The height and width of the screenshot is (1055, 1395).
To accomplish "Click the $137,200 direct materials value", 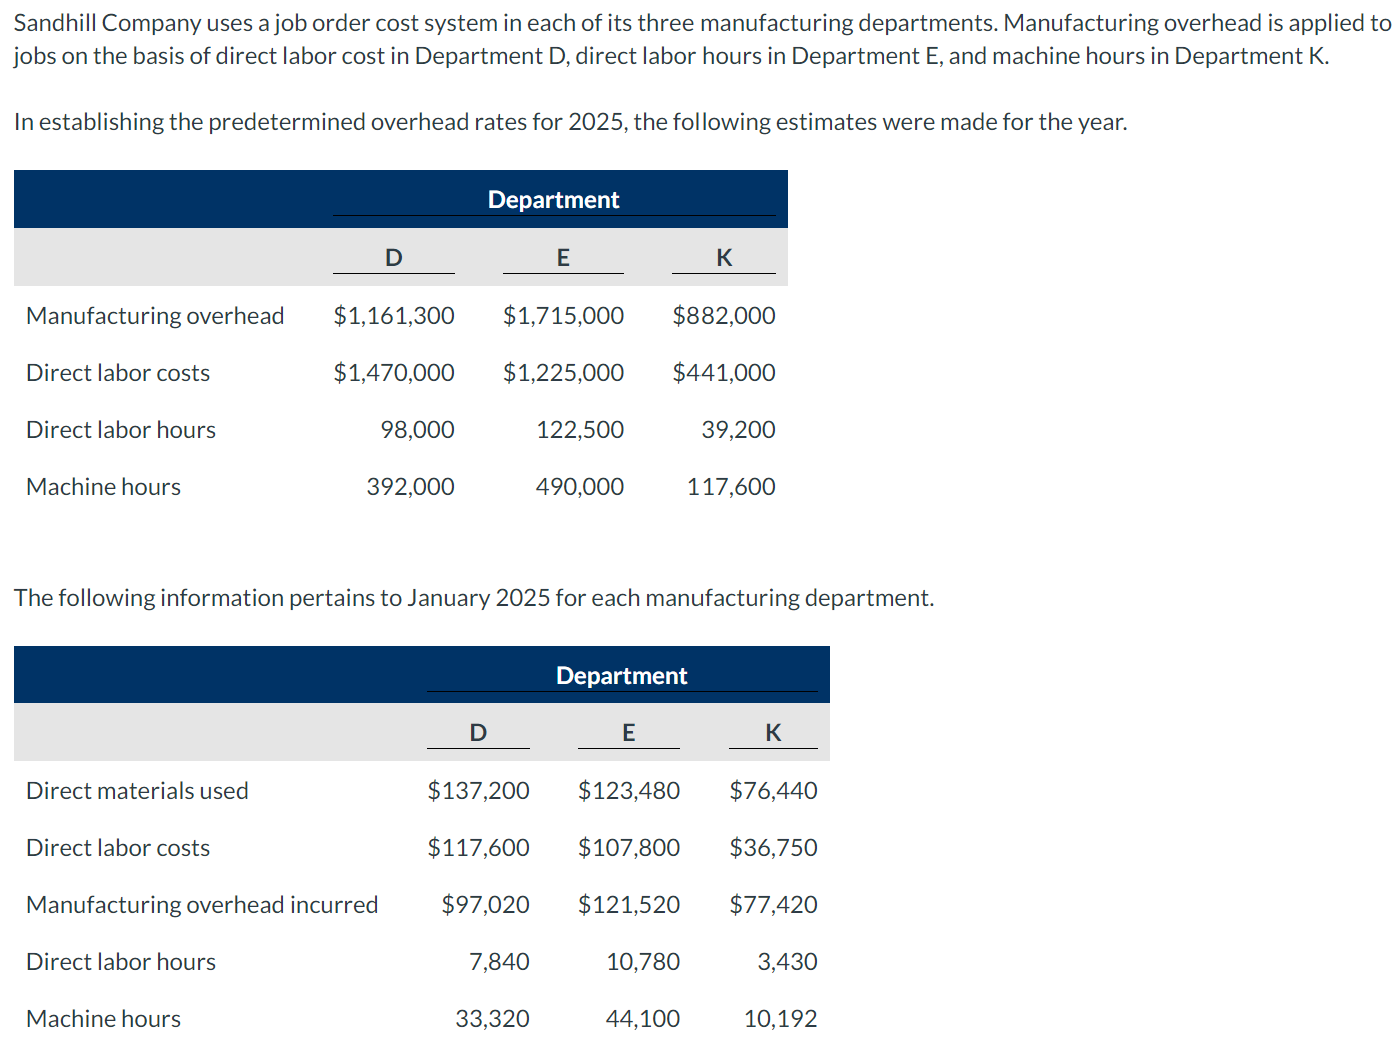I will (x=479, y=790).
